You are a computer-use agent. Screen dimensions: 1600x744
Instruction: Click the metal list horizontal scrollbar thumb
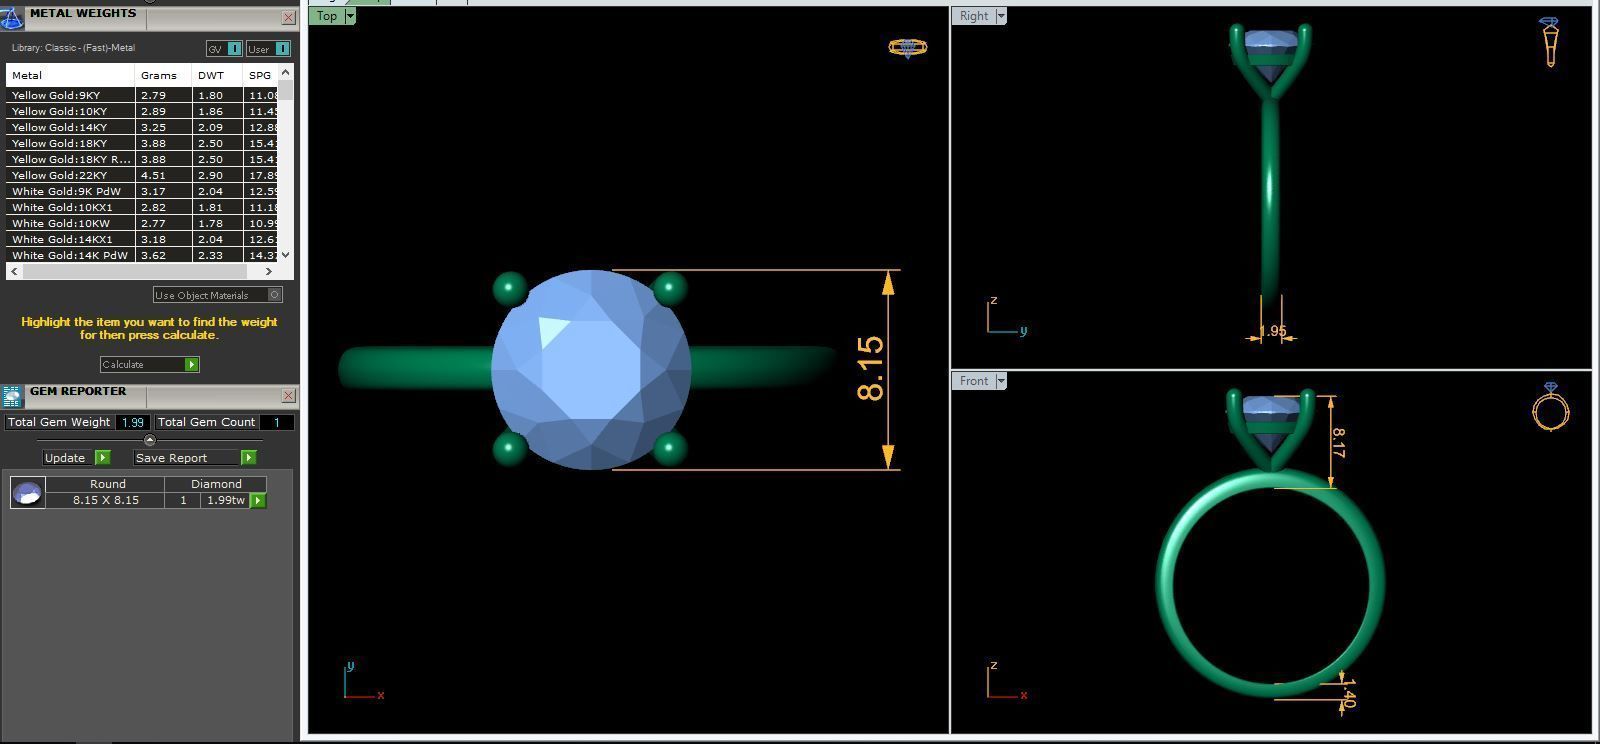click(x=134, y=271)
